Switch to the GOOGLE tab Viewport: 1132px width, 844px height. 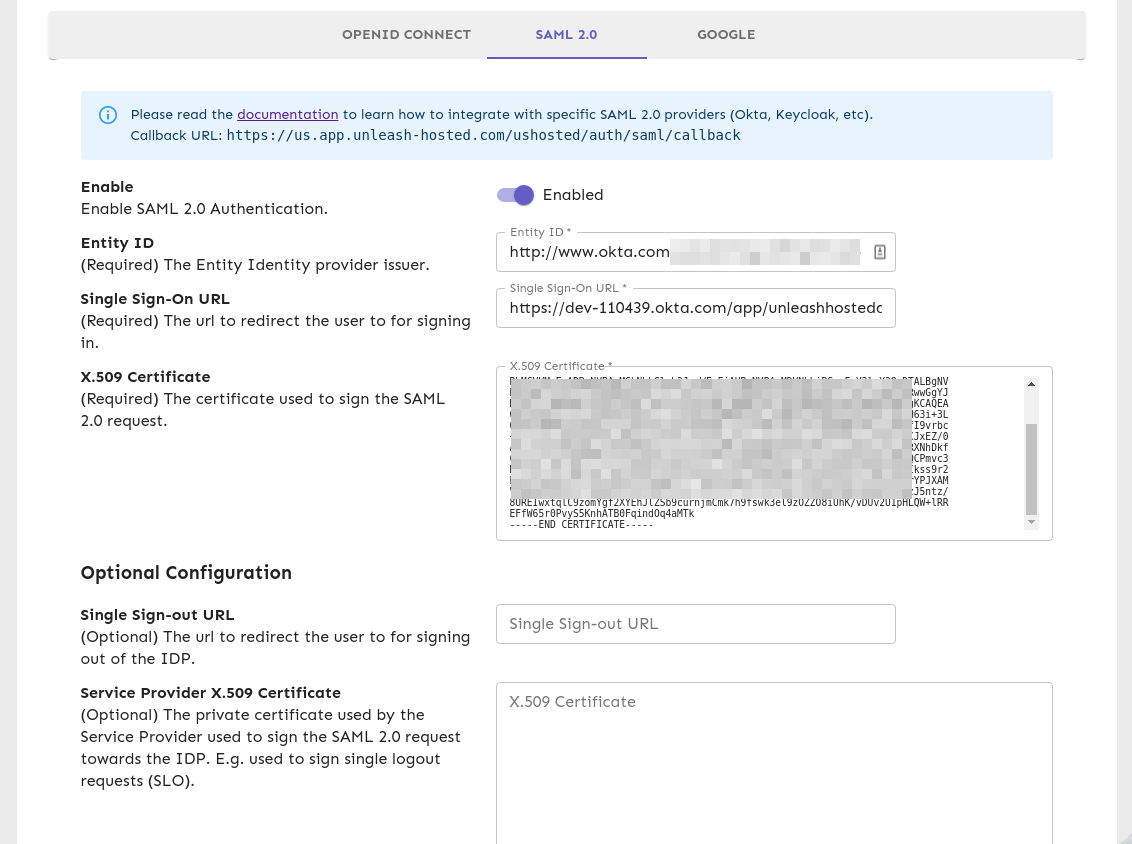(x=726, y=35)
